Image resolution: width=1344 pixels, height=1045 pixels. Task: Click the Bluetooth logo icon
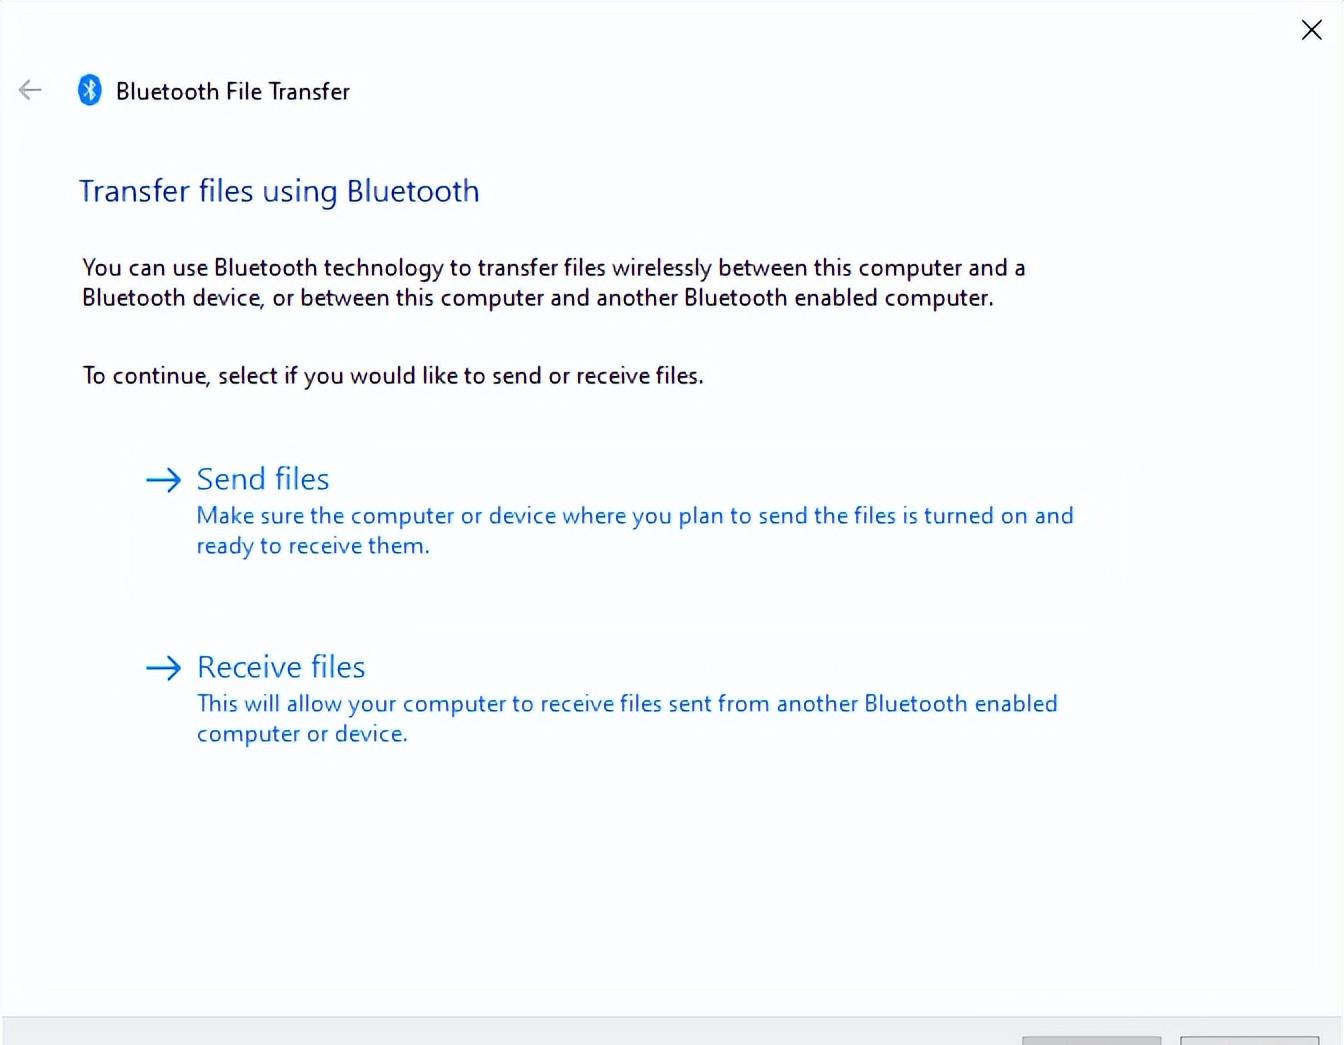[90, 90]
